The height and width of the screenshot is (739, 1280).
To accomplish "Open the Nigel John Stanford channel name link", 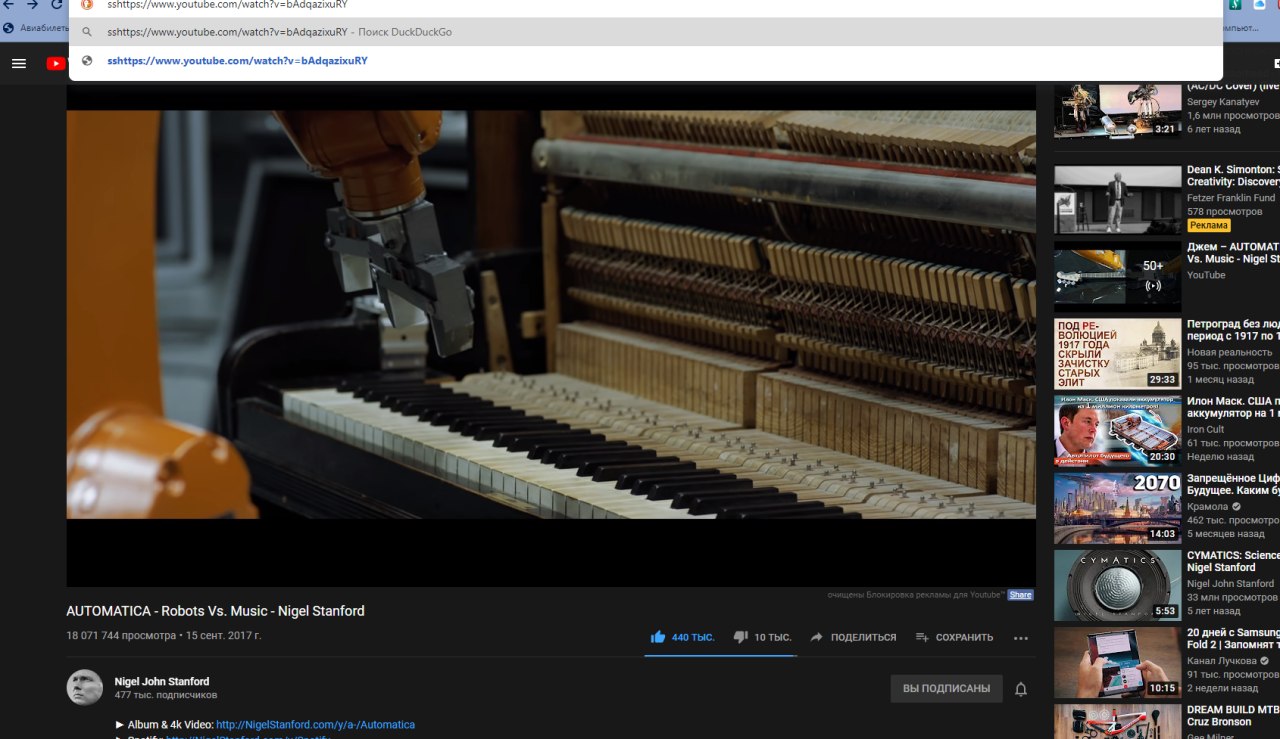I will point(162,681).
